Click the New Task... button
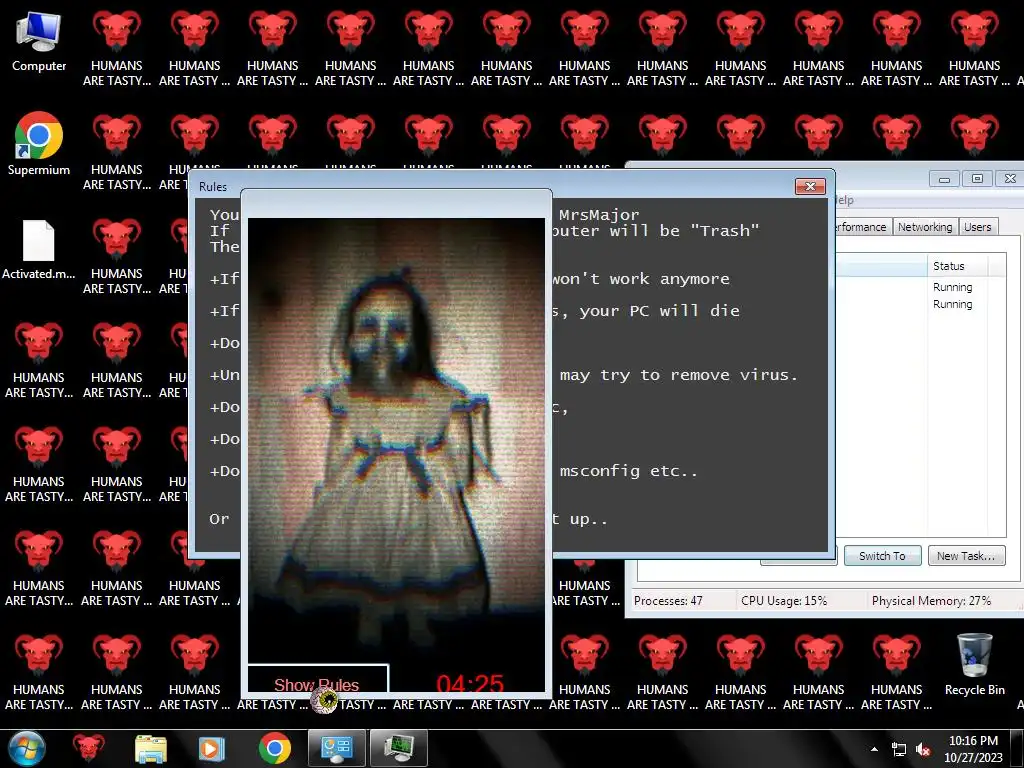This screenshot has height=768, width=1024. pyautogui.click(x=966, y=556)
